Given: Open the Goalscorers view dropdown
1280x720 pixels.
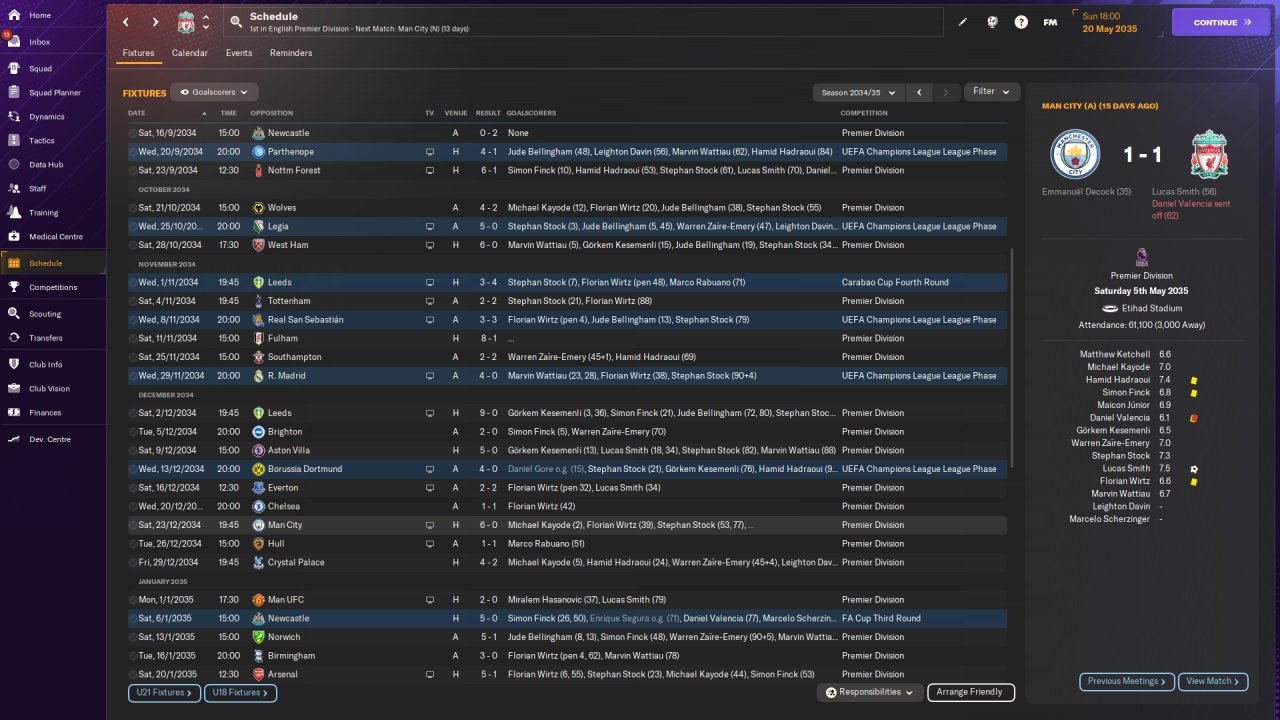Looking at the screenshot, I should (x=214, y=92).
